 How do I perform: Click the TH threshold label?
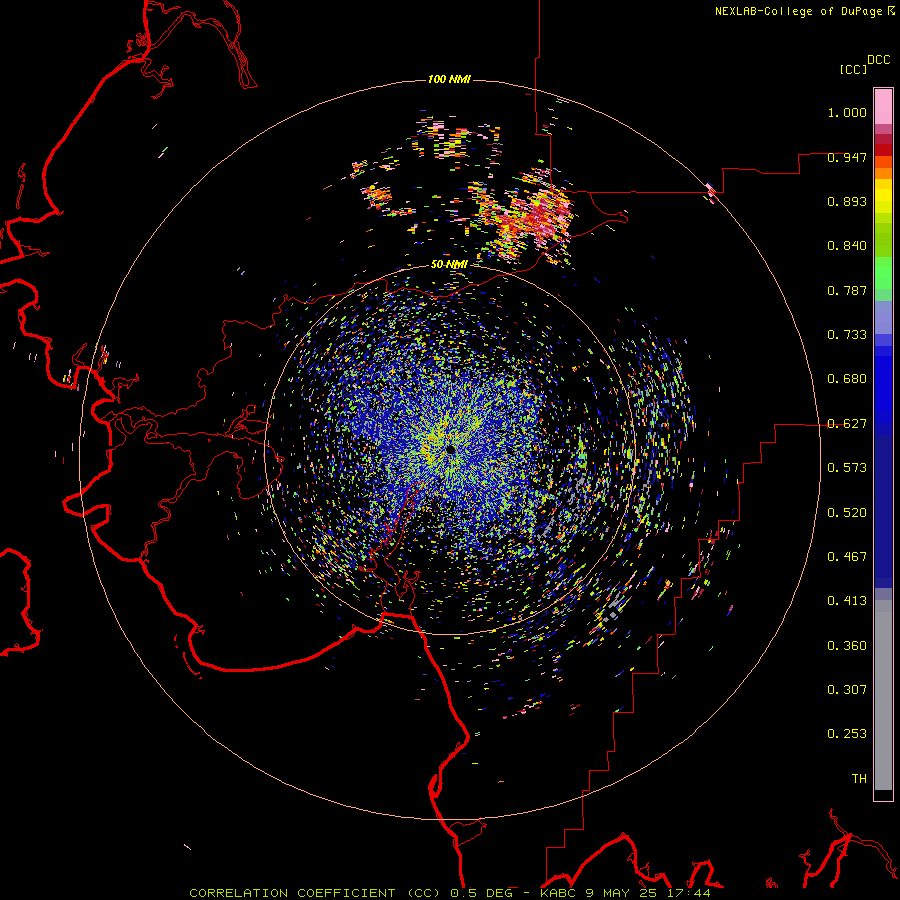coord(859,779)
